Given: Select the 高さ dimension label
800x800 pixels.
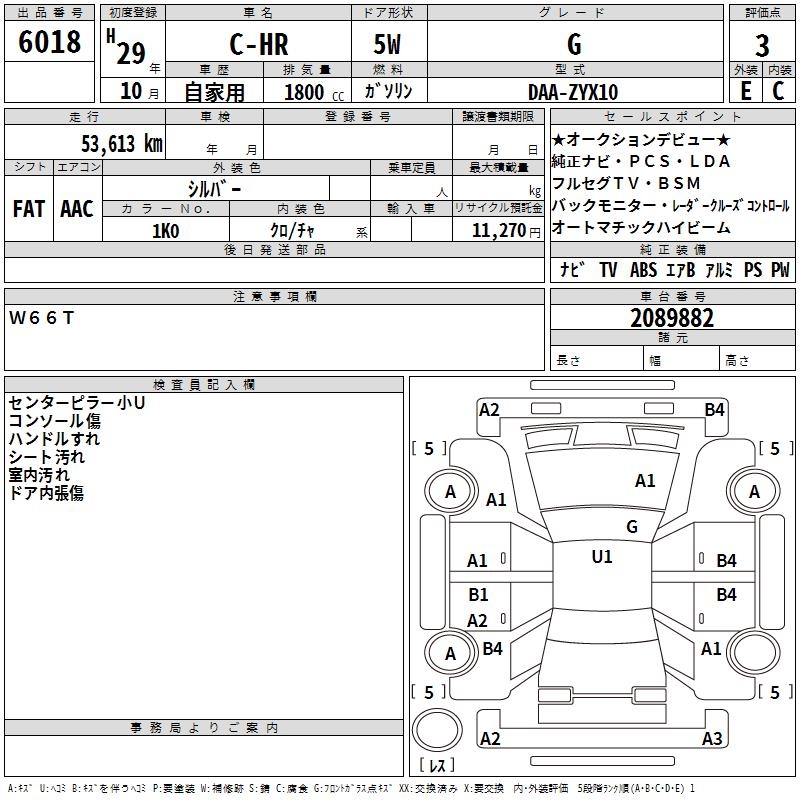Looking at the screenshot, I should click(x=737, y=361).
